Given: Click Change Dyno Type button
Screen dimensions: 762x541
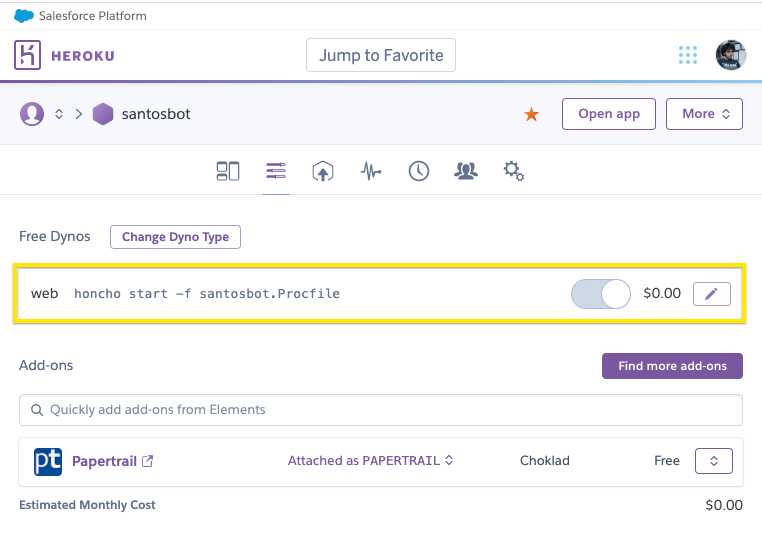Looking at the screenshot, I should (175, 237).
